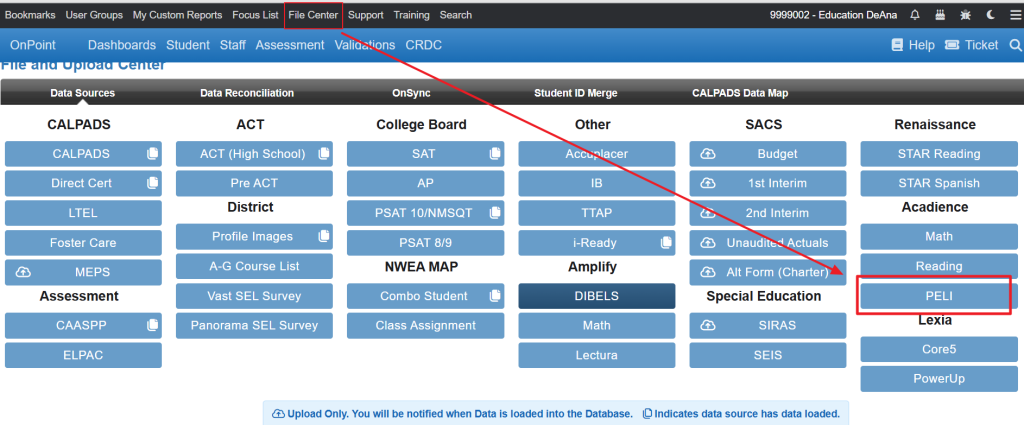Open File Center in the top menu
This screenshot has width=1024, height=425.
pos(313,15)
